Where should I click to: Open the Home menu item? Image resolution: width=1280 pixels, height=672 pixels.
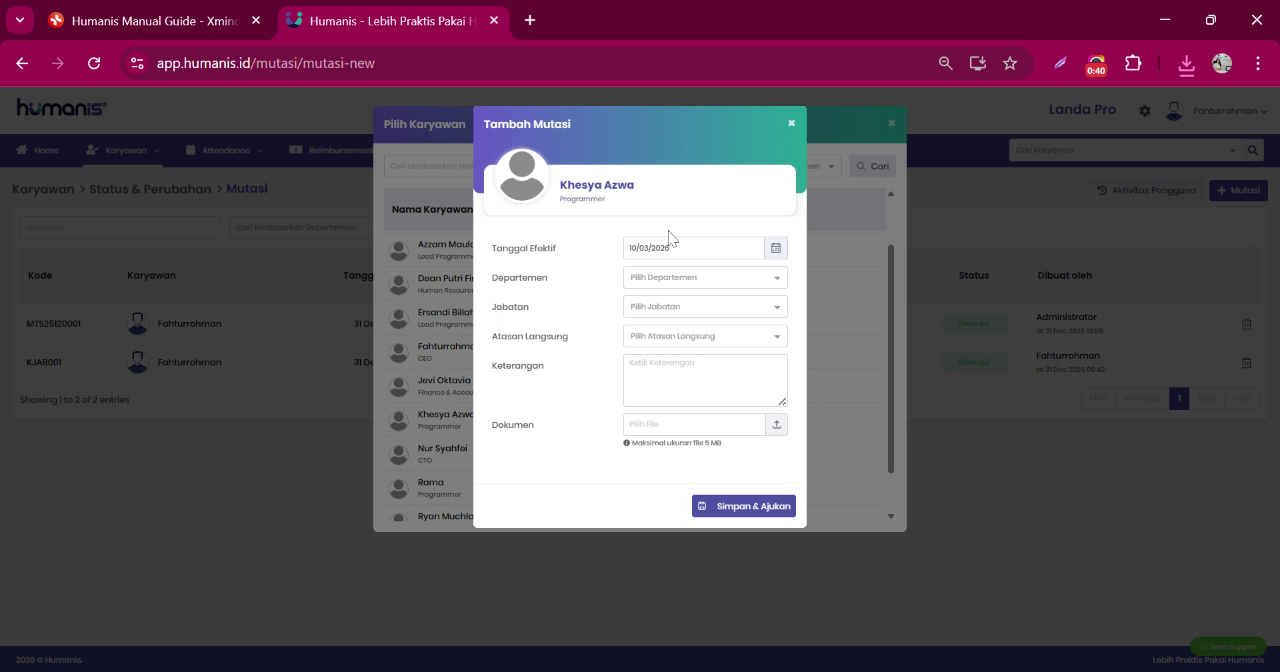point(38,150)
